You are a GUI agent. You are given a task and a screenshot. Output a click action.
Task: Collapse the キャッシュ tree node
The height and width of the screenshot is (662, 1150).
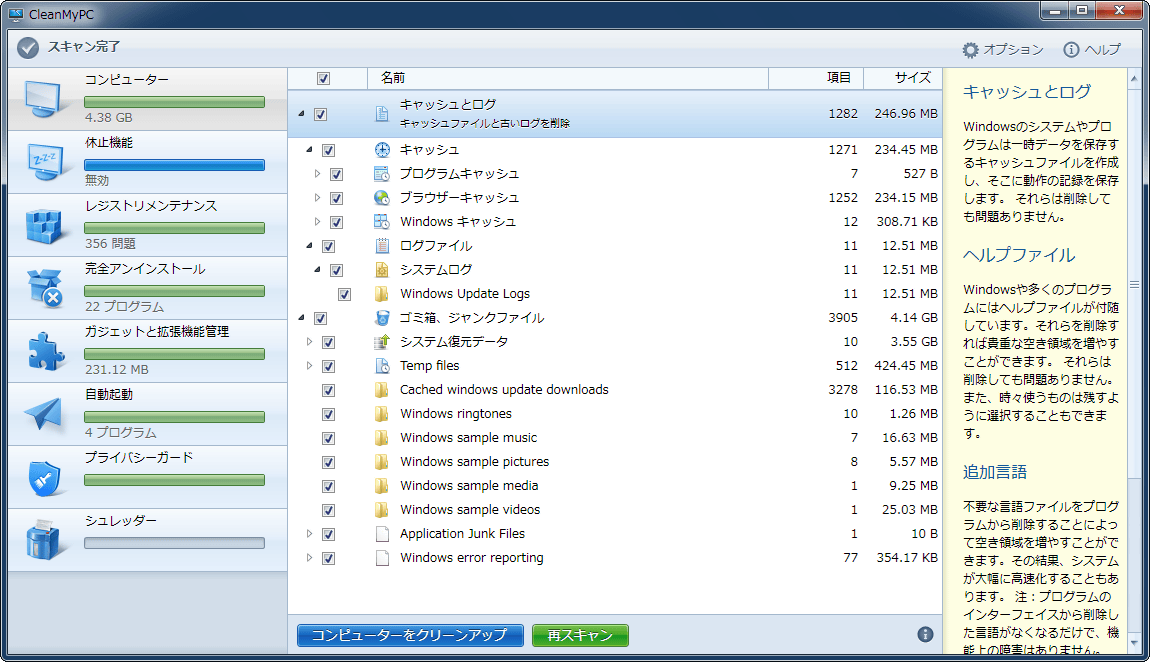point(310,150)
